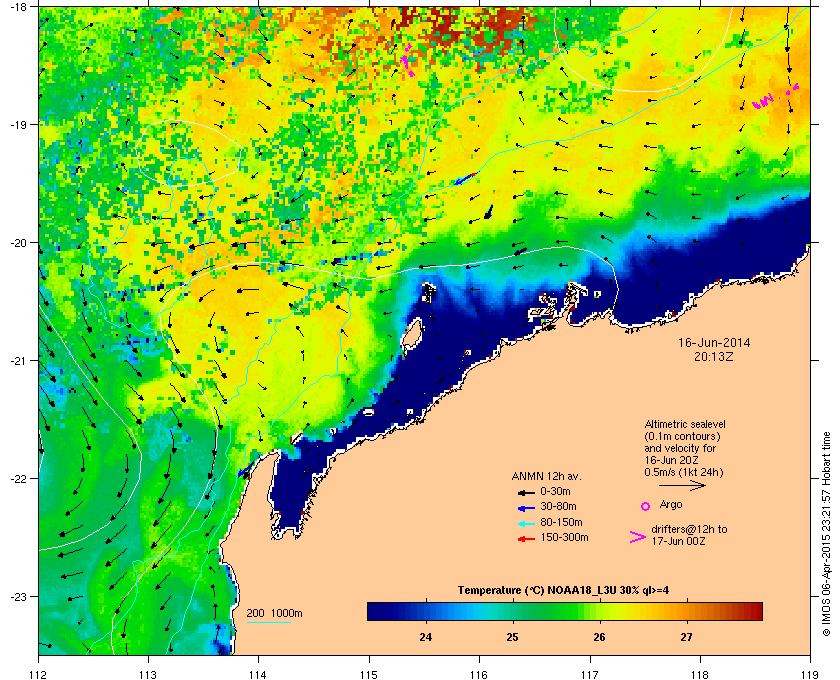
Task: Click the latitude label -18
Action: click(x=18, y=7)
